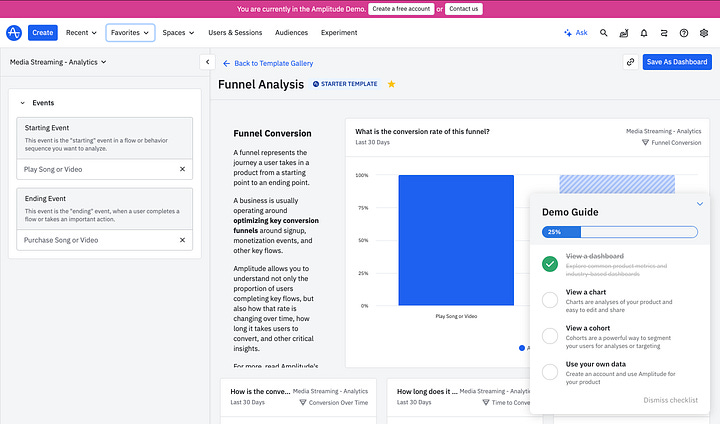Open Media Streaming - Analytics project dropdown

coord(58,62)
